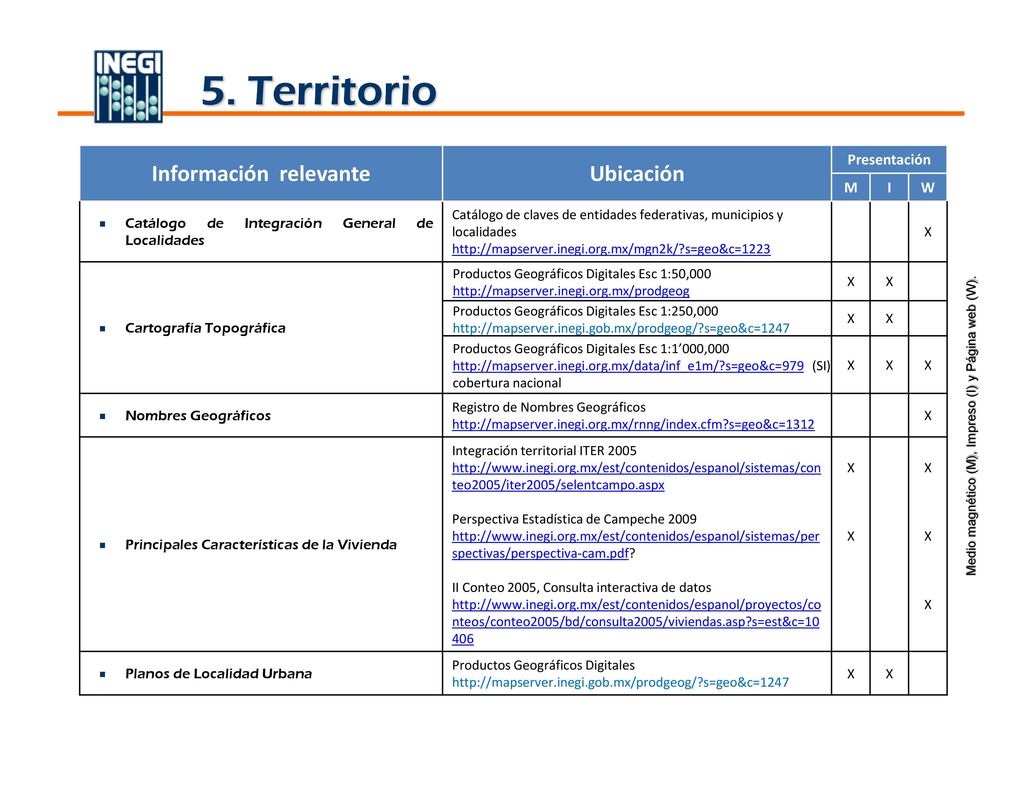Image resolution: width=1024 pixels, height=793 pixels.
Task: Select the 'Planos de Localidad Urbana' label
Action: click(218, 673)
